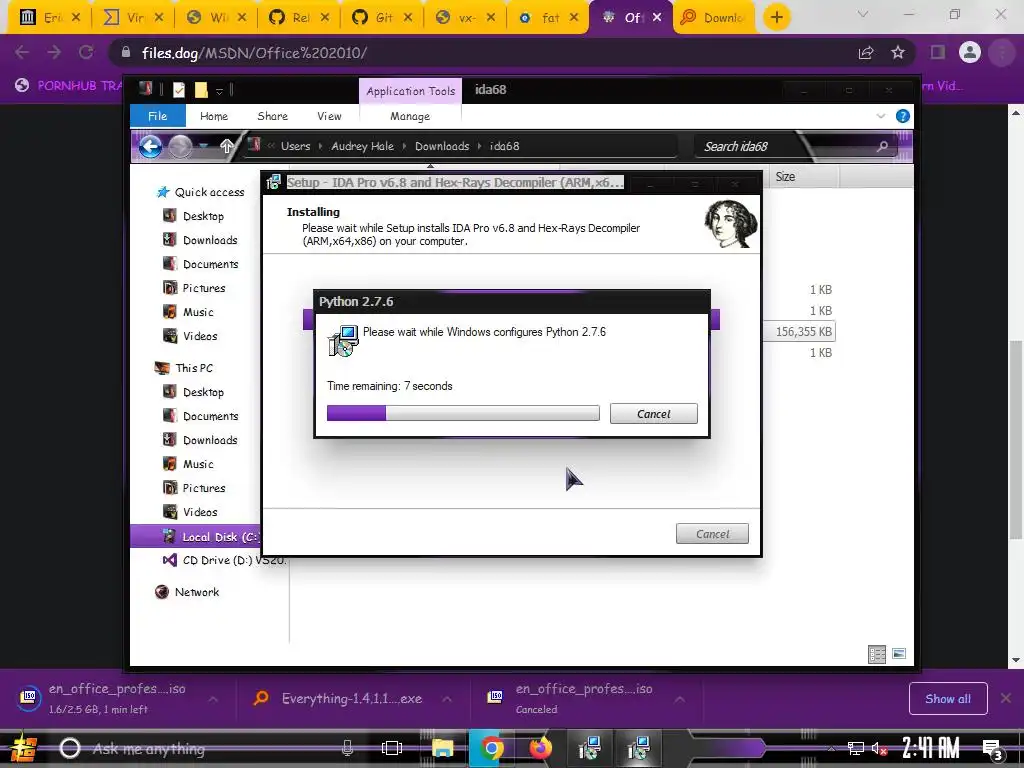
Task: Expand options for the downloading Office iso
Action: [x=214, y=699]
